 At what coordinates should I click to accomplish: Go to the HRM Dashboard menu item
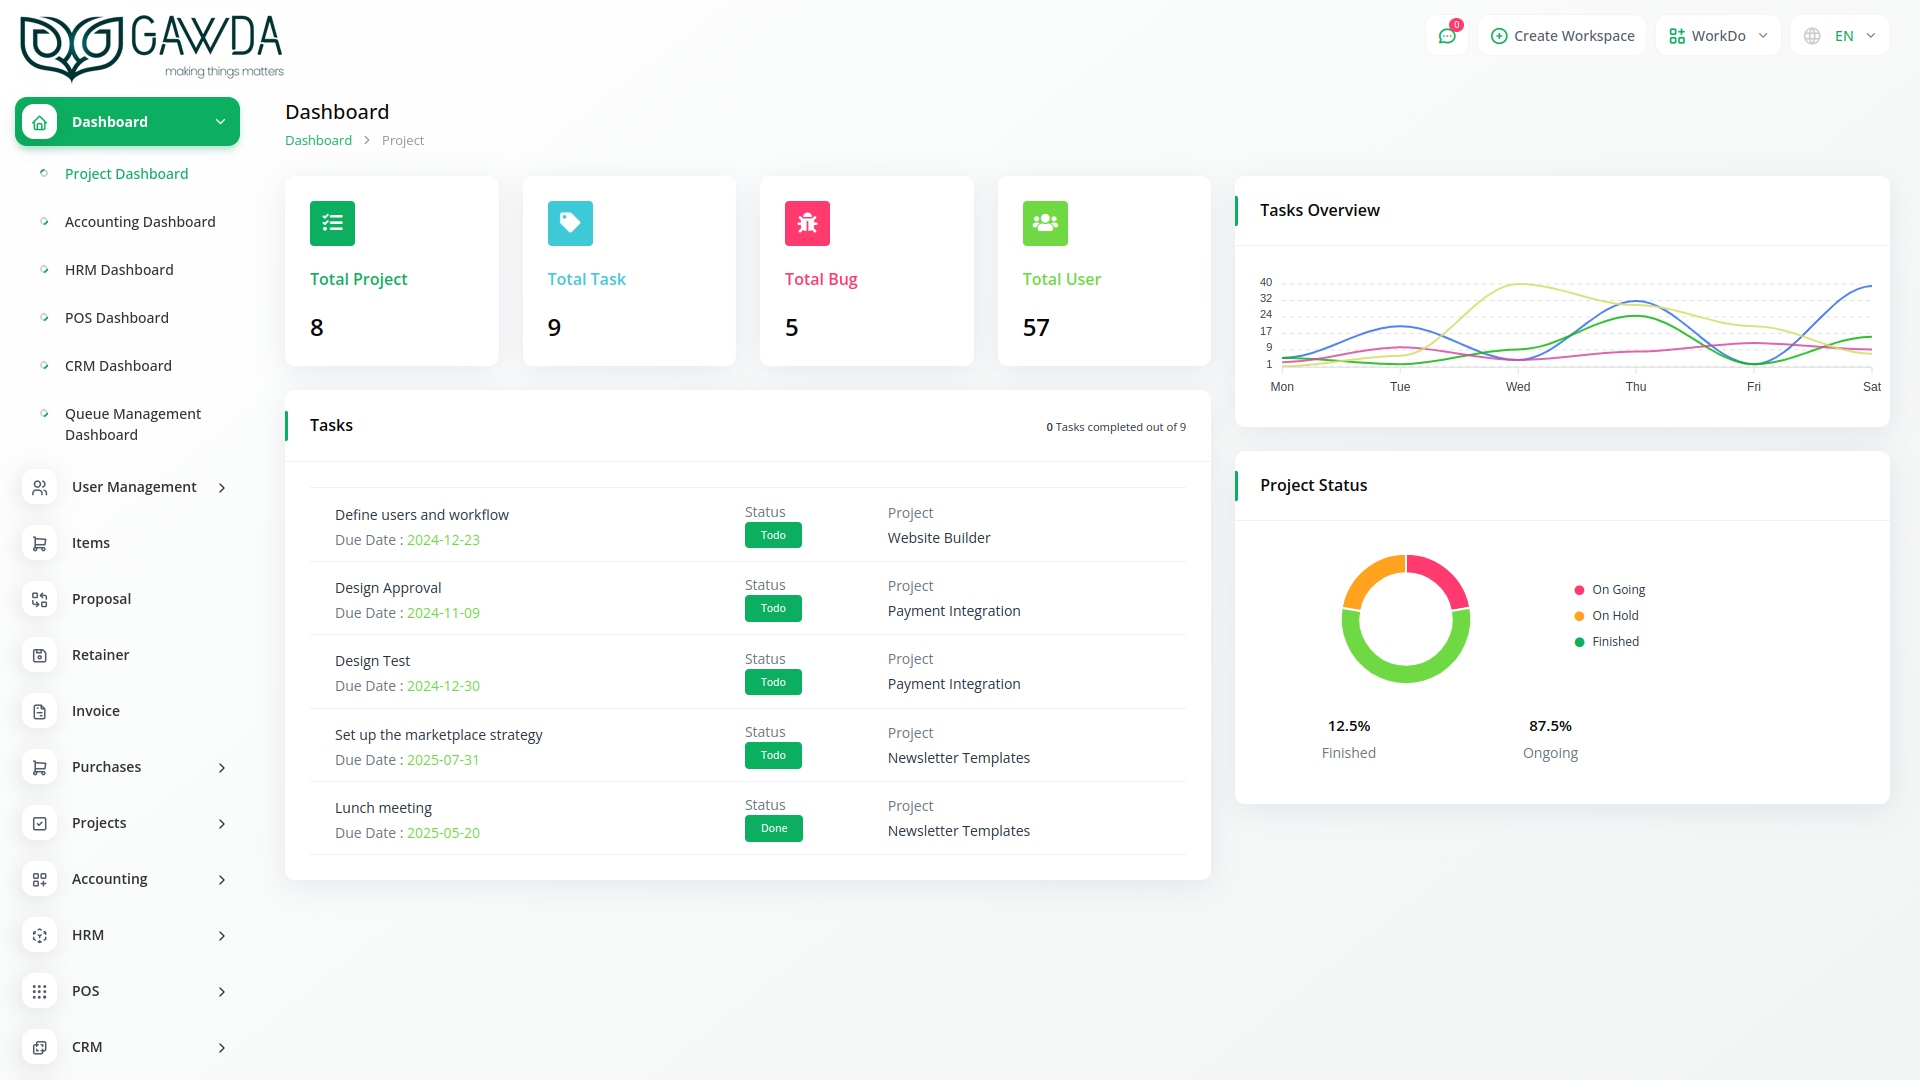pos(118,269)
